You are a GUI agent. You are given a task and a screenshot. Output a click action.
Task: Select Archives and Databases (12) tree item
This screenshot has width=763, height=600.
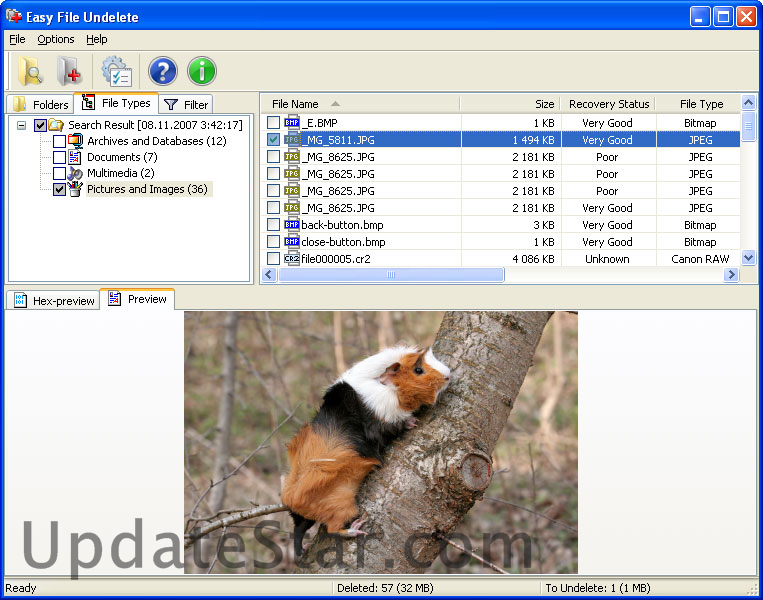pos(157,141)
